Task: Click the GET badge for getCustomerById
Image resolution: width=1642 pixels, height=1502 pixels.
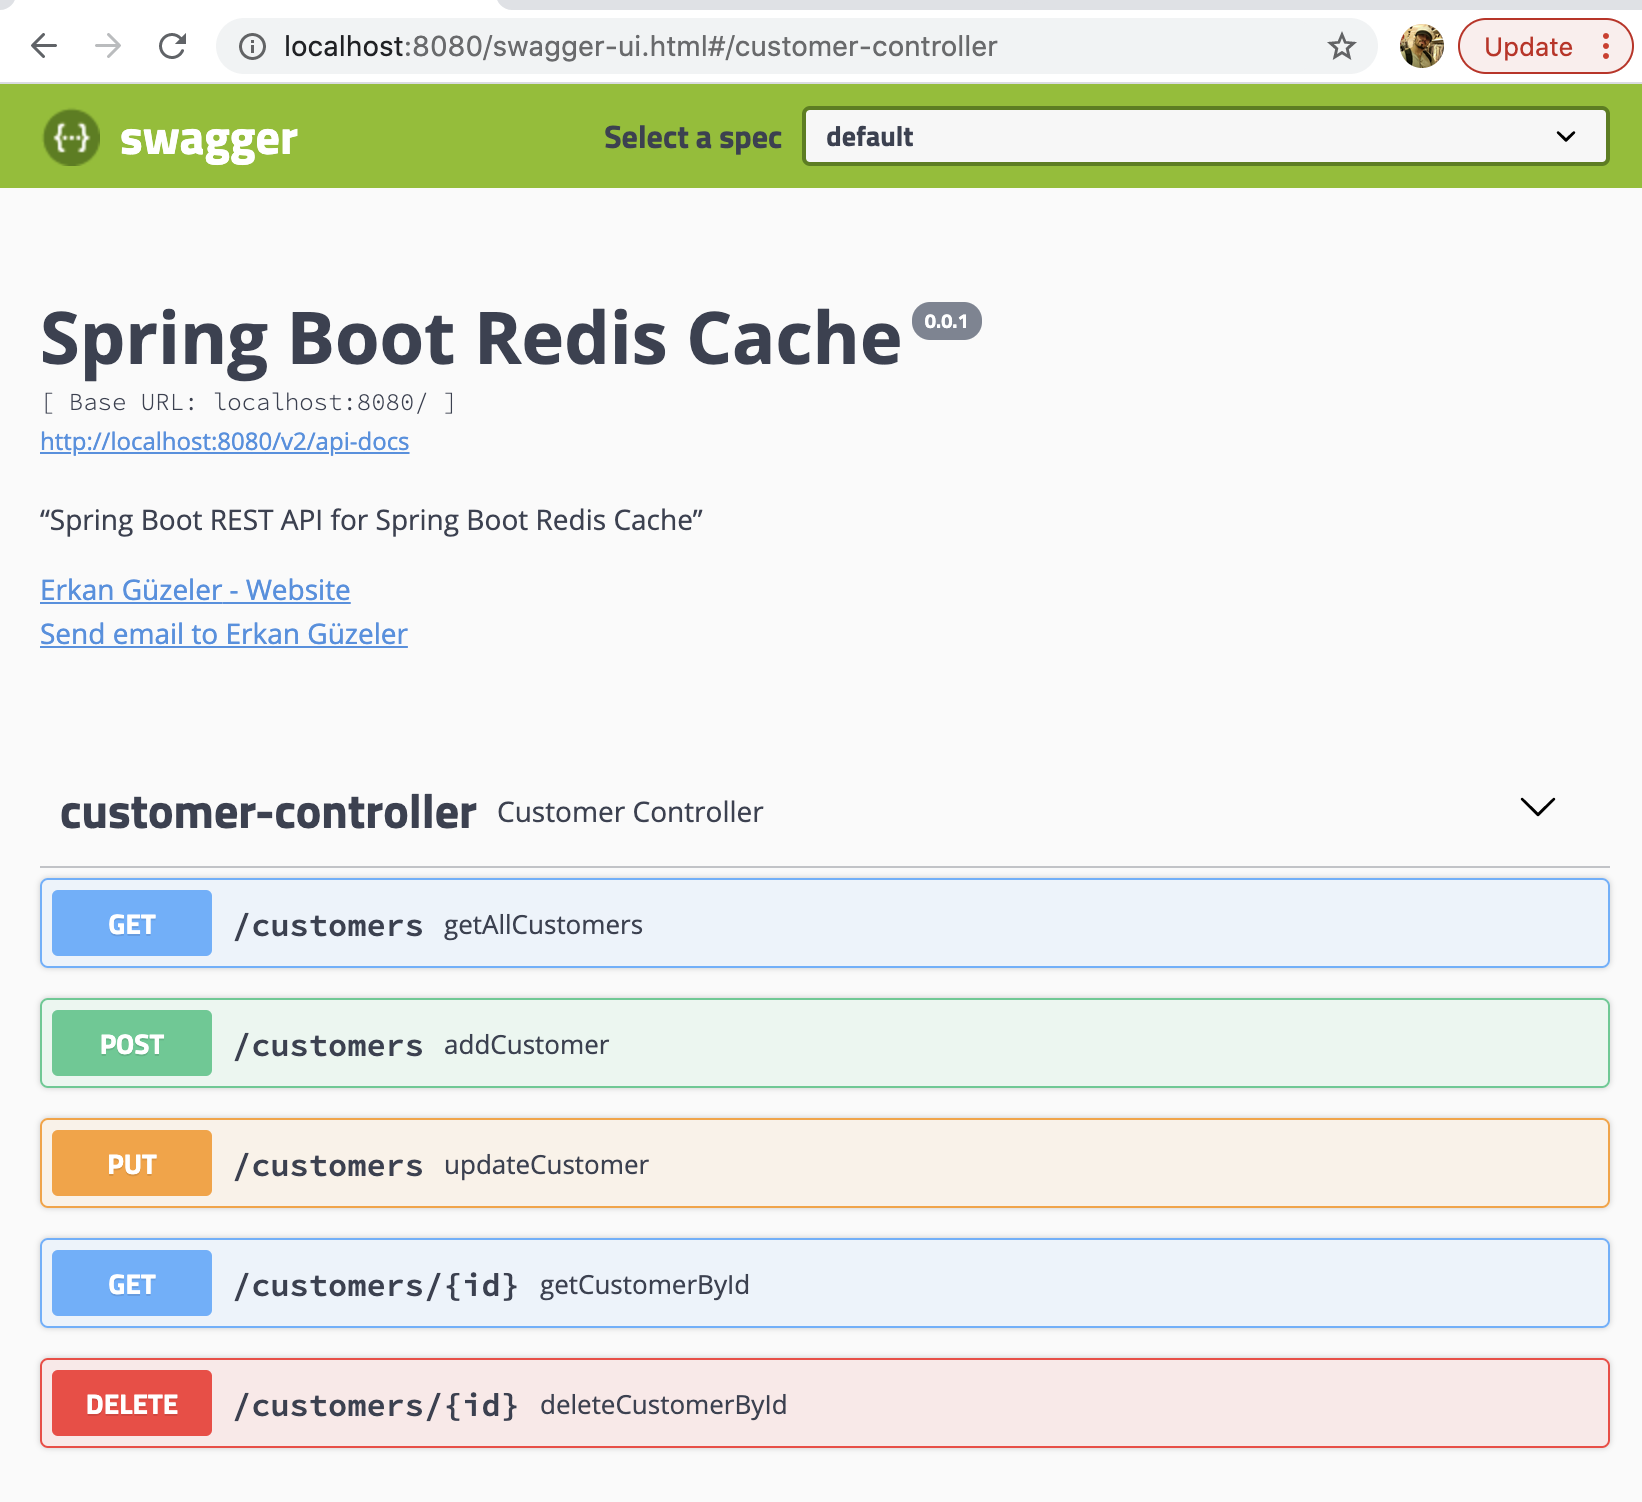Action: [132, 1283]
